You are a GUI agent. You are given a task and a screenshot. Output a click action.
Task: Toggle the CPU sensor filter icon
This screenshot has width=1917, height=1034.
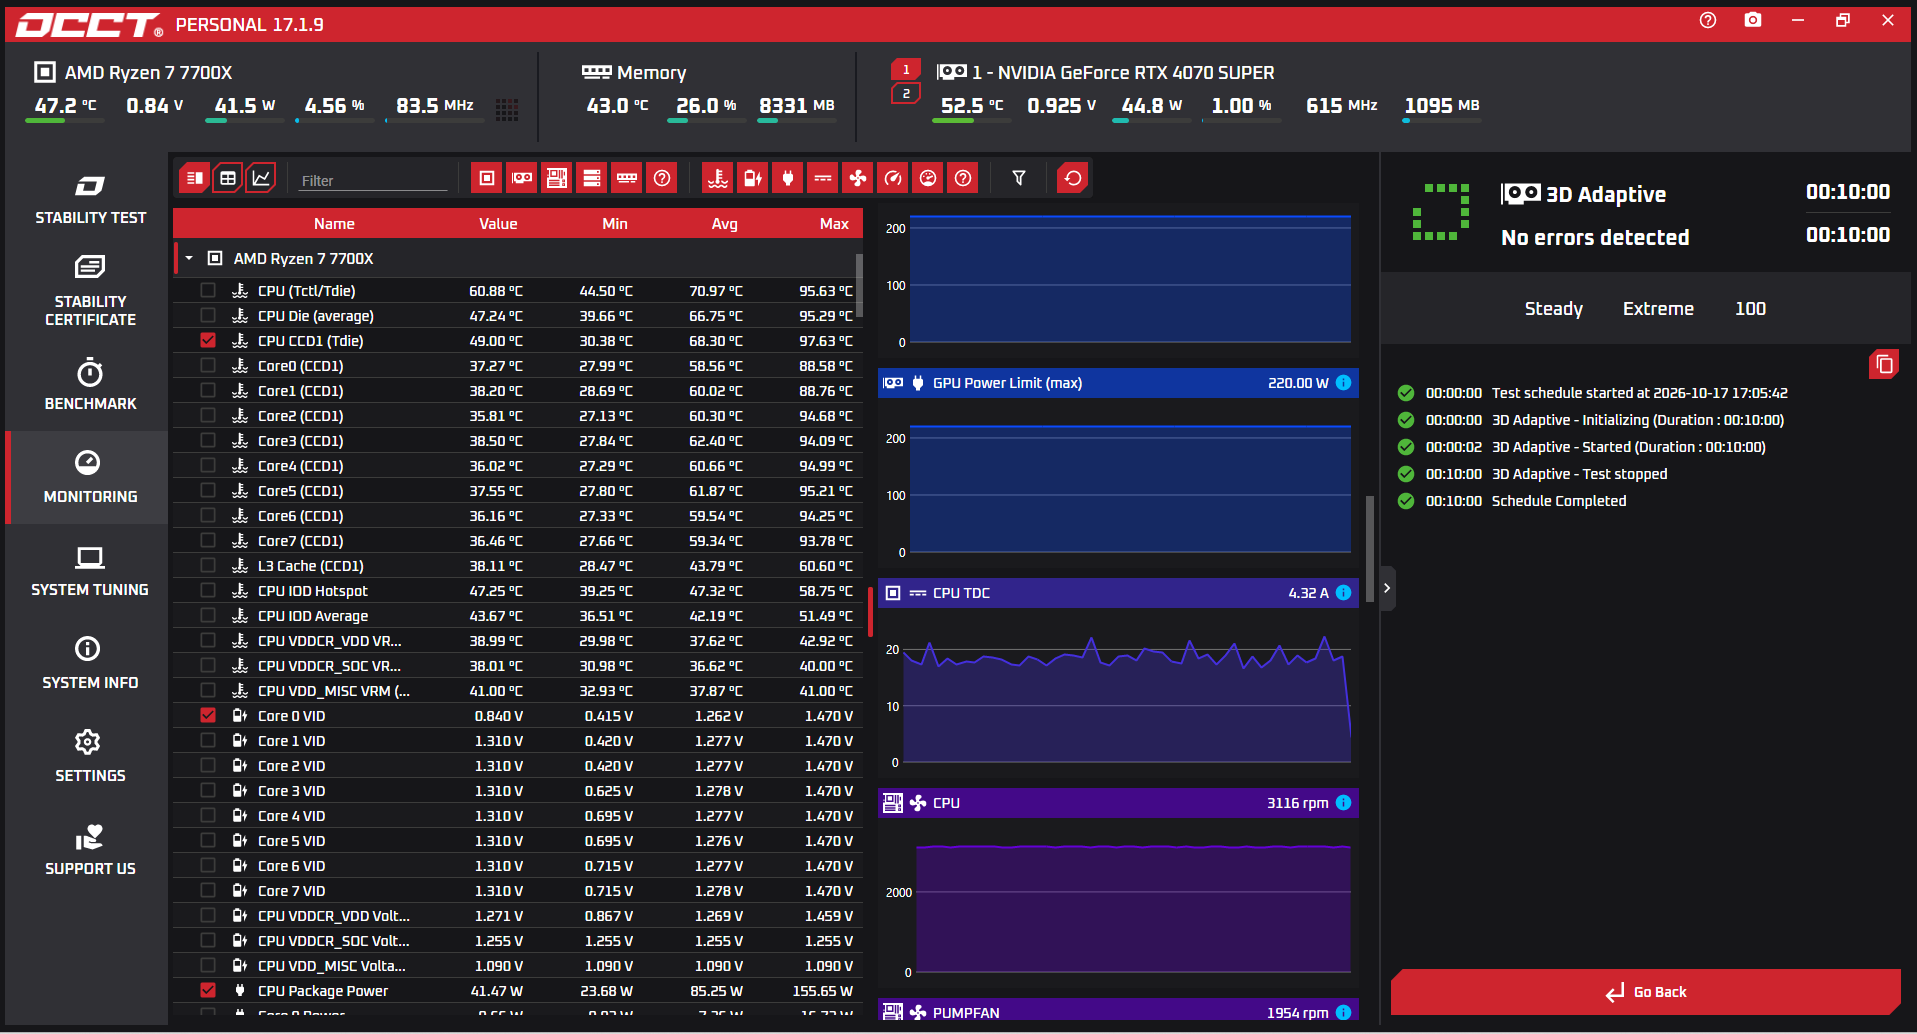pos(487,178)
